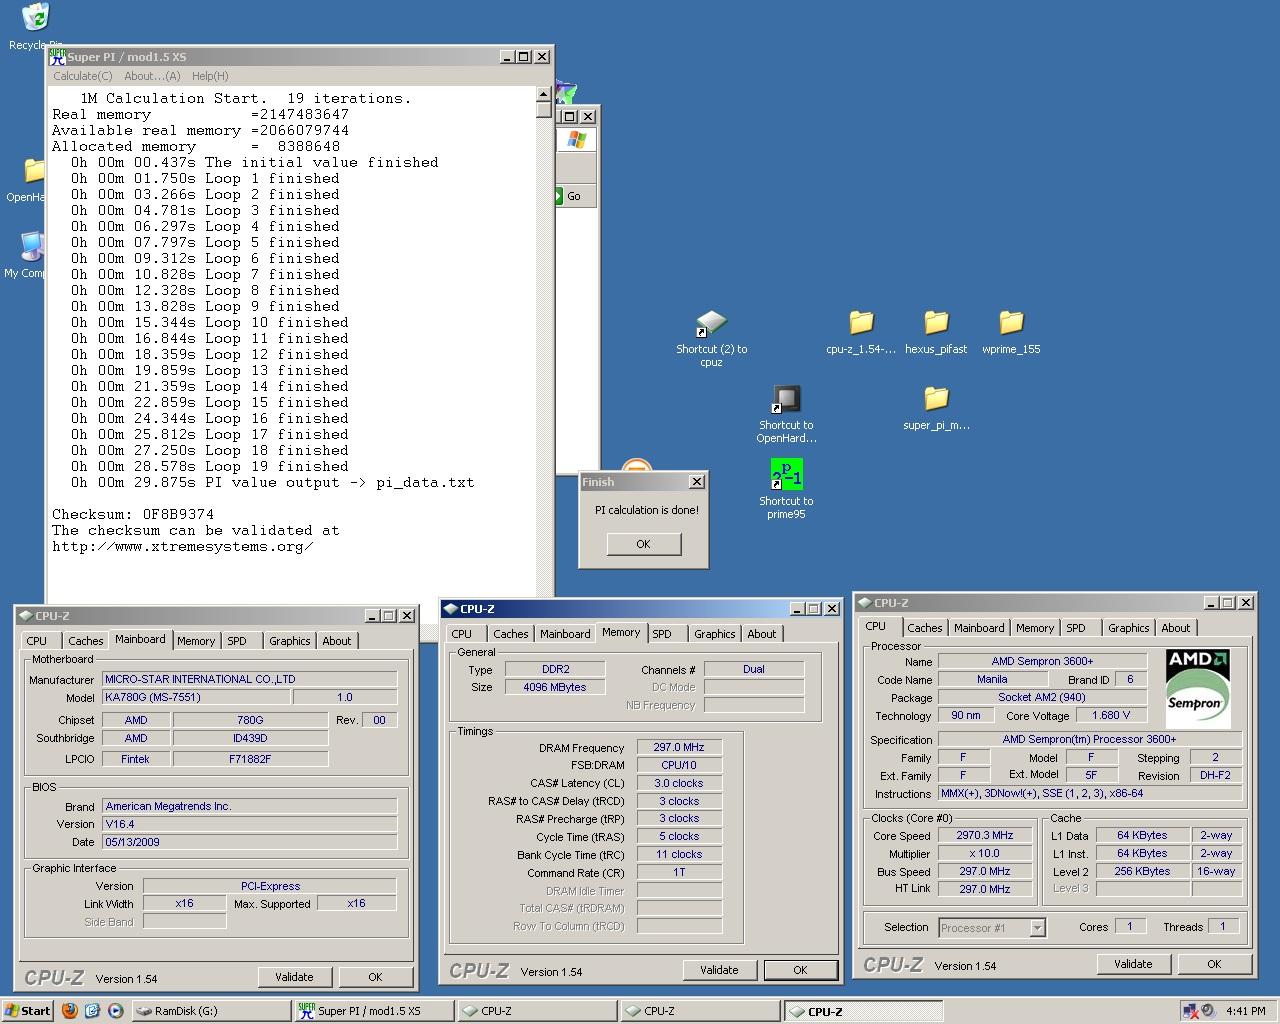
Task: Open the wprime_155 folder
Action: pos(1011,322)
